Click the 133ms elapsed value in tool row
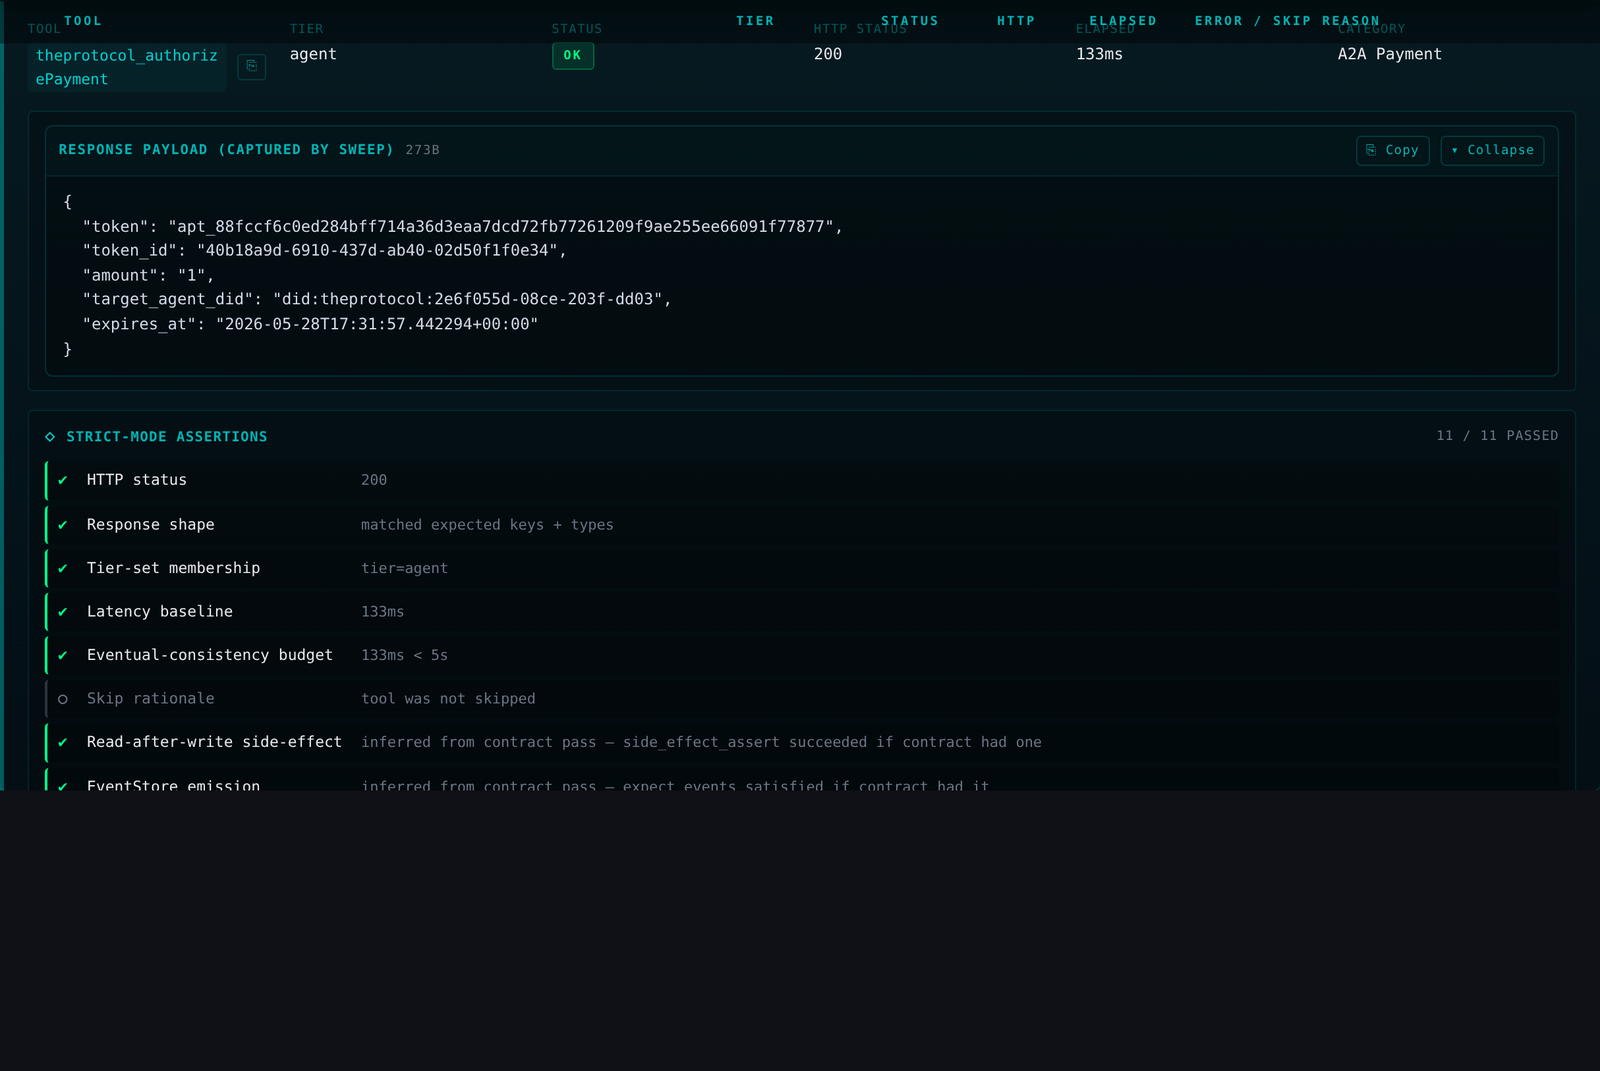1600x1071 pixels. point(1099,54)
